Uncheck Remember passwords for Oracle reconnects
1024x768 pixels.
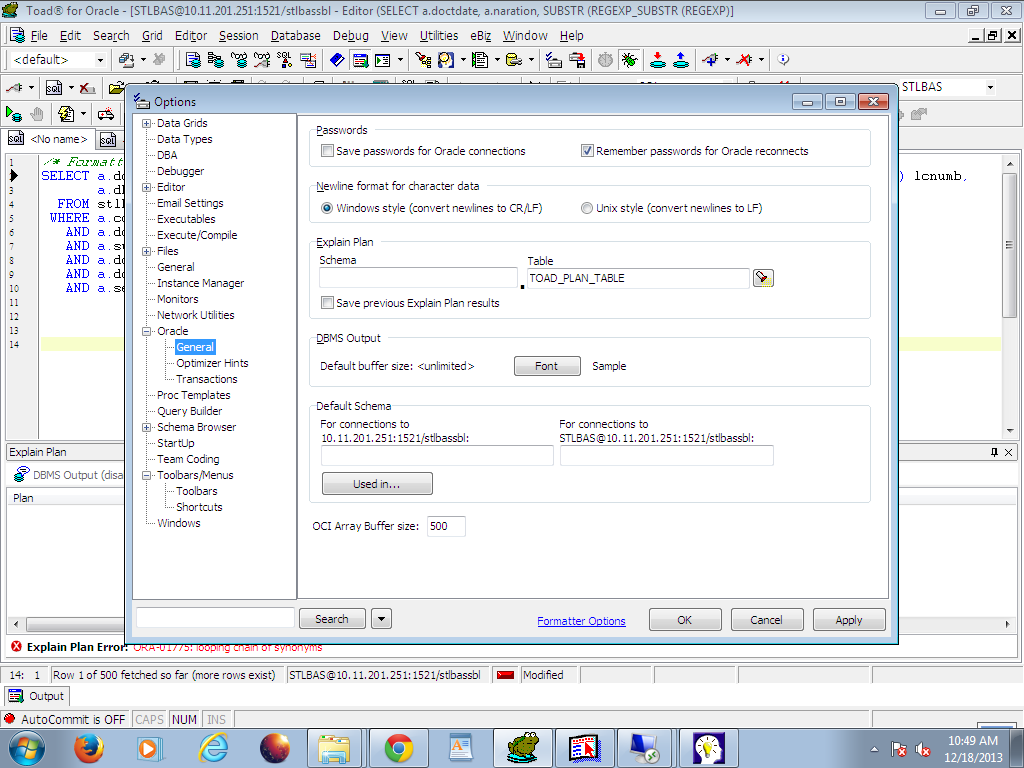587,151
